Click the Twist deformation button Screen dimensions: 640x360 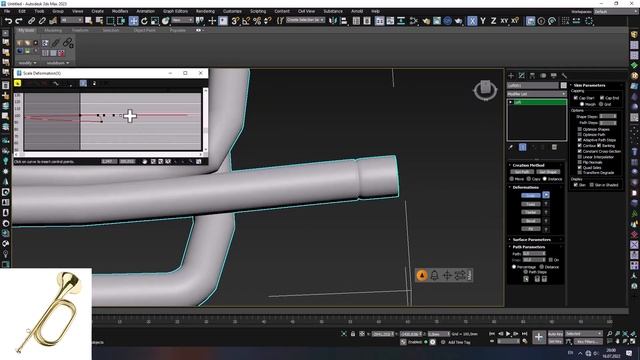click(x=531, y=204)
